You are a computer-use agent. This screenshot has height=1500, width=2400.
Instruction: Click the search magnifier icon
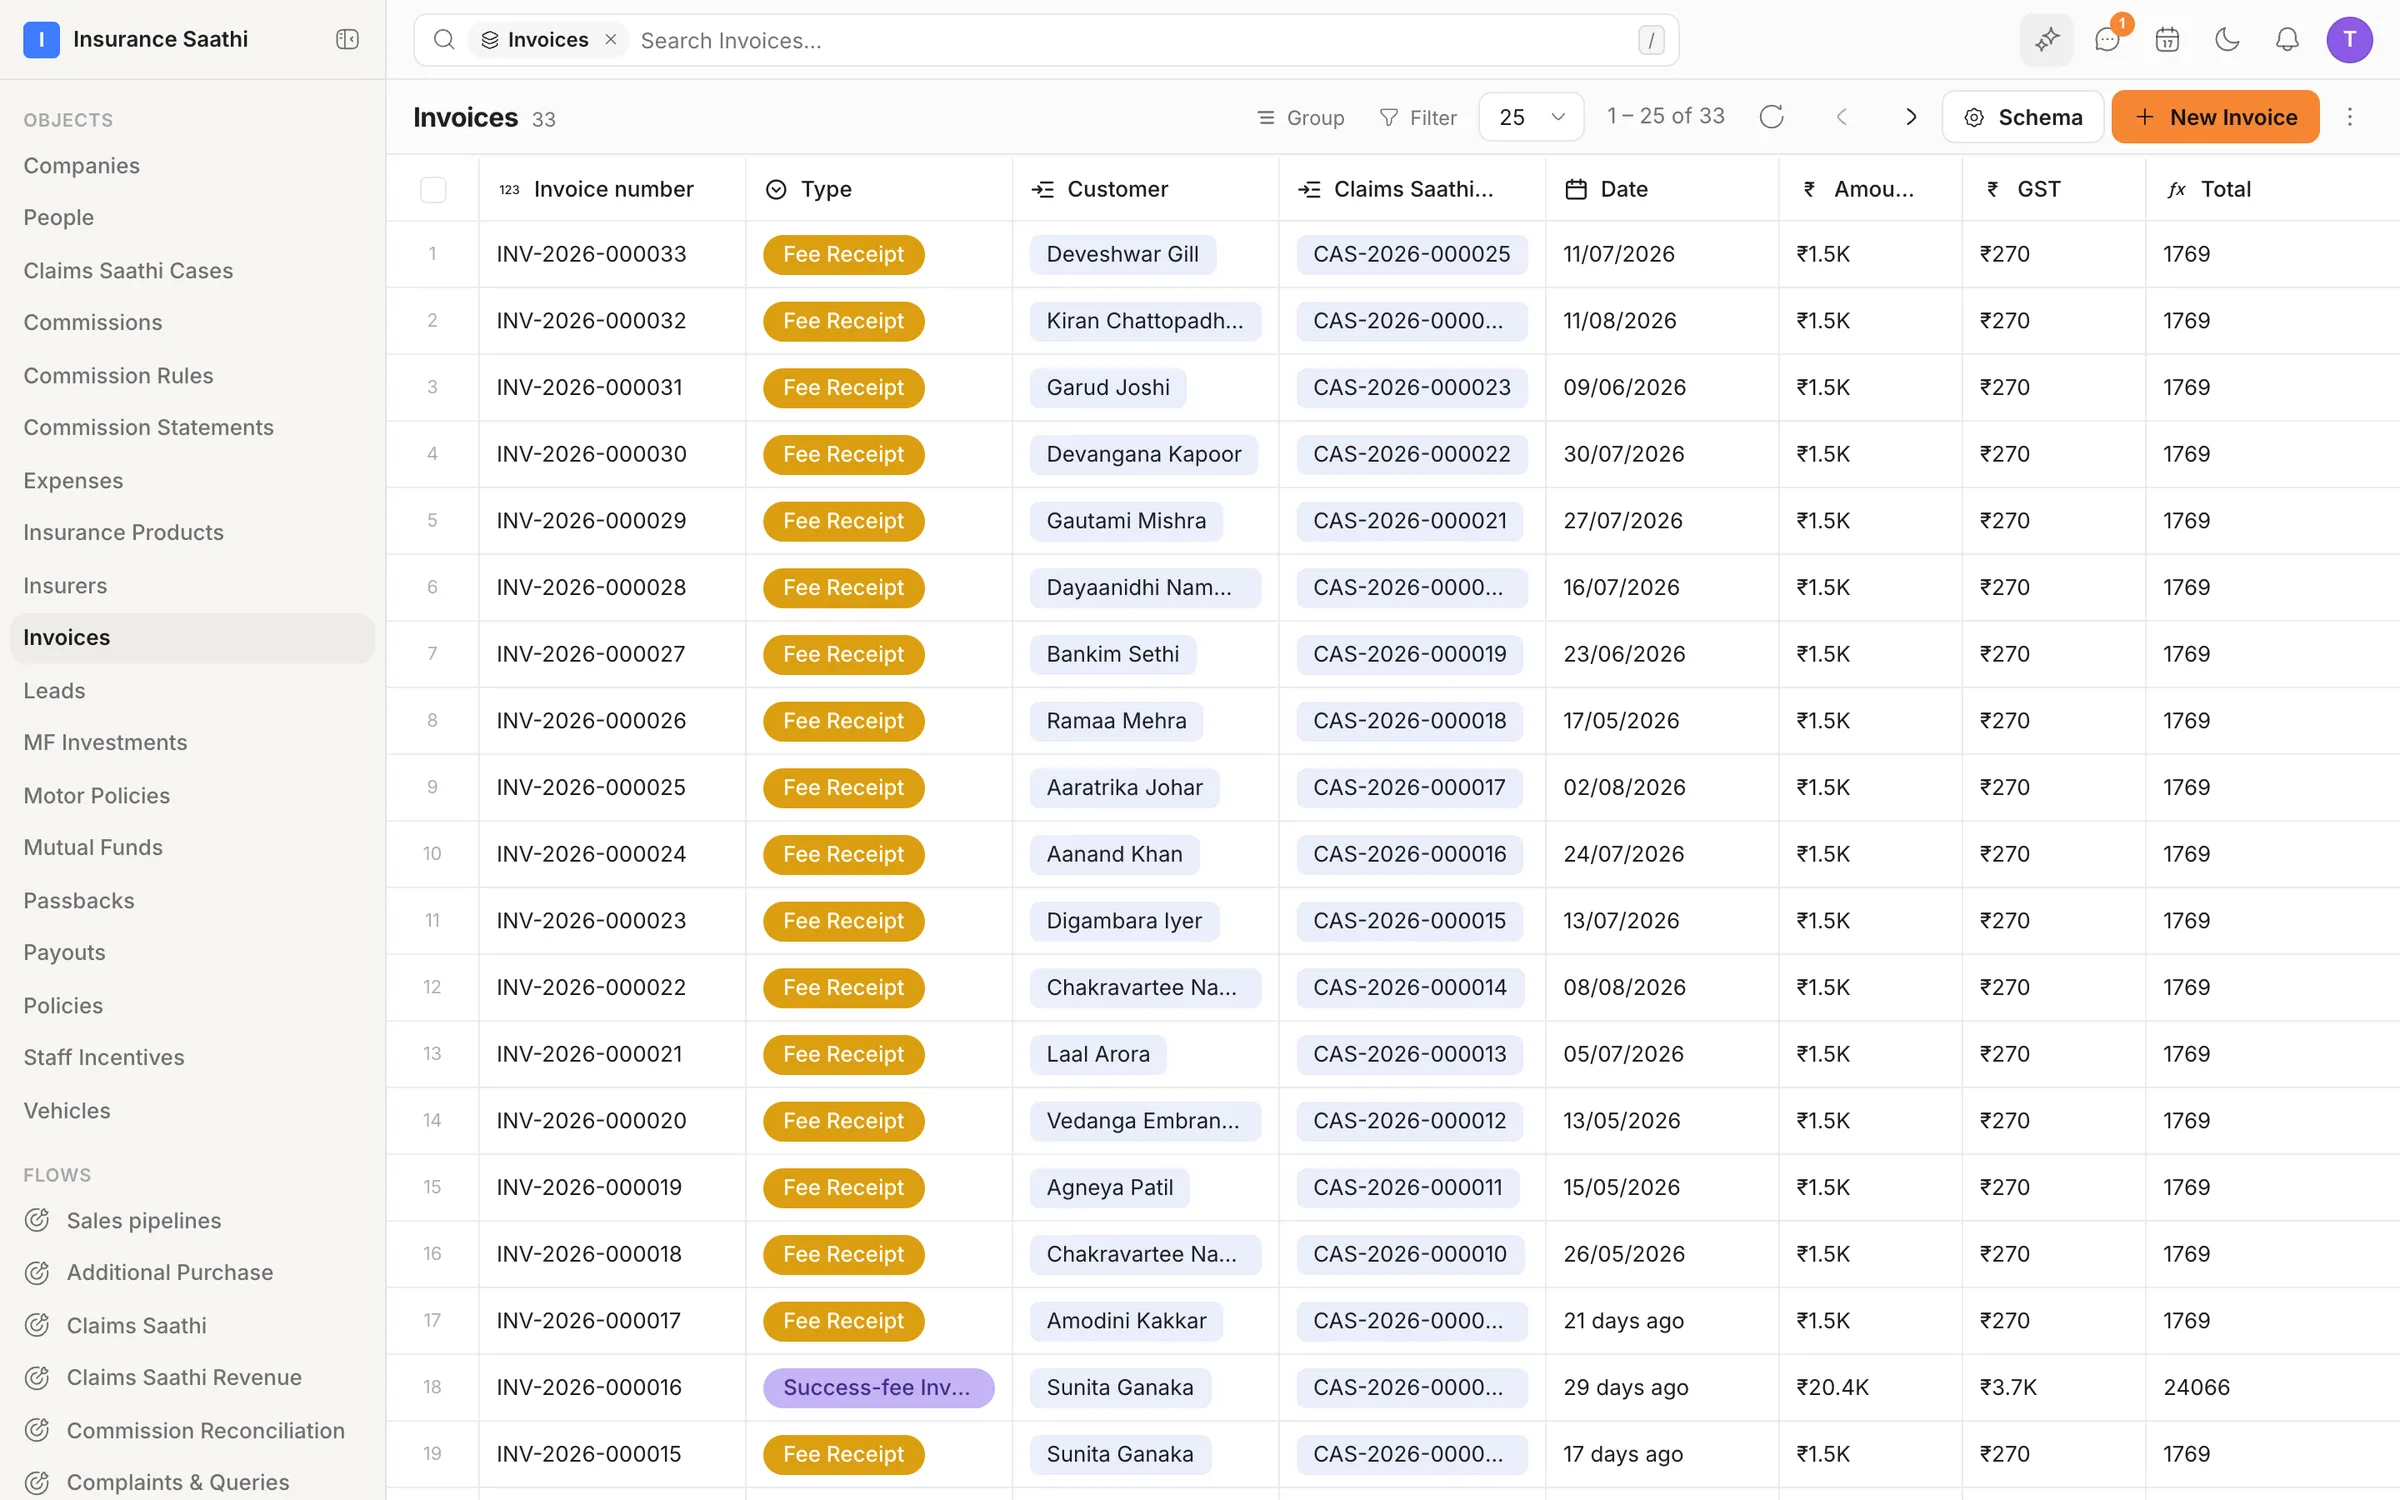(443, 40)
